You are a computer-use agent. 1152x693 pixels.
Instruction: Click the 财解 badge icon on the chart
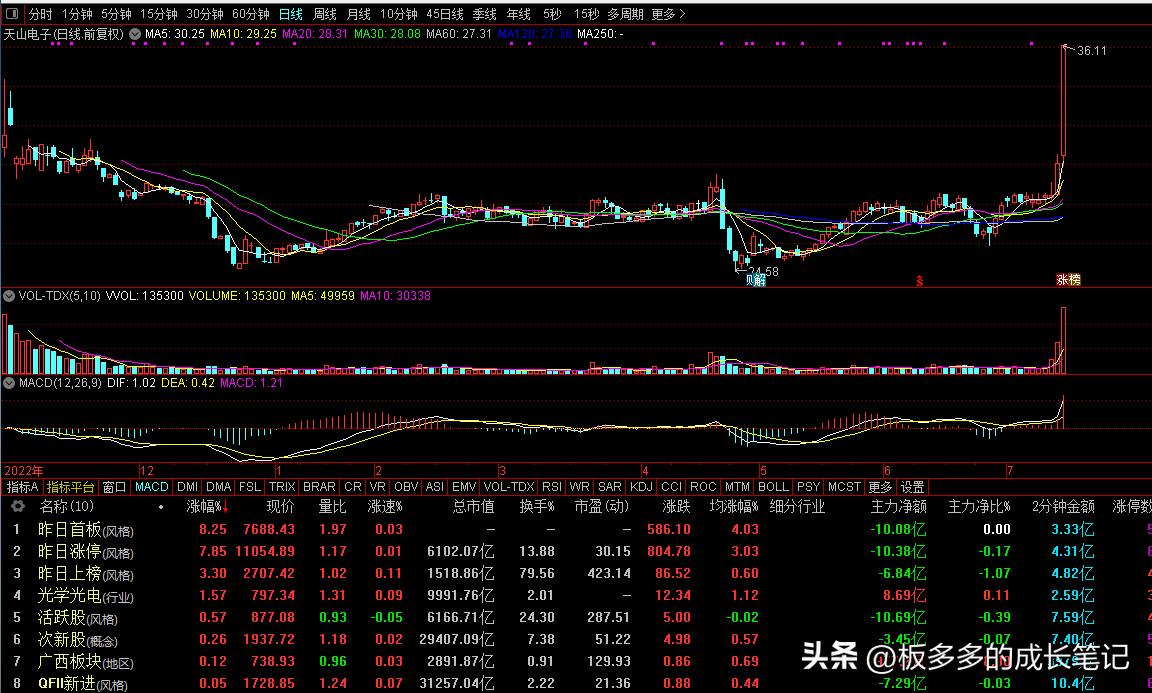pyautogui.click(x=756, y=279)
